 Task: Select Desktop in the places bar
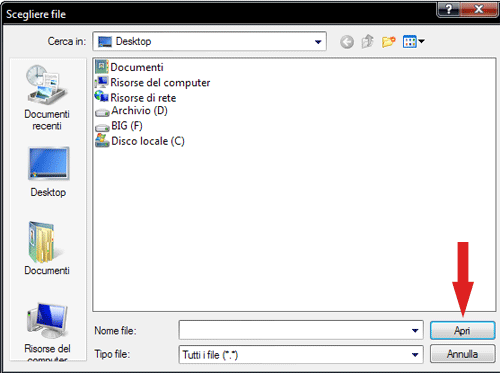click(48, 172)
